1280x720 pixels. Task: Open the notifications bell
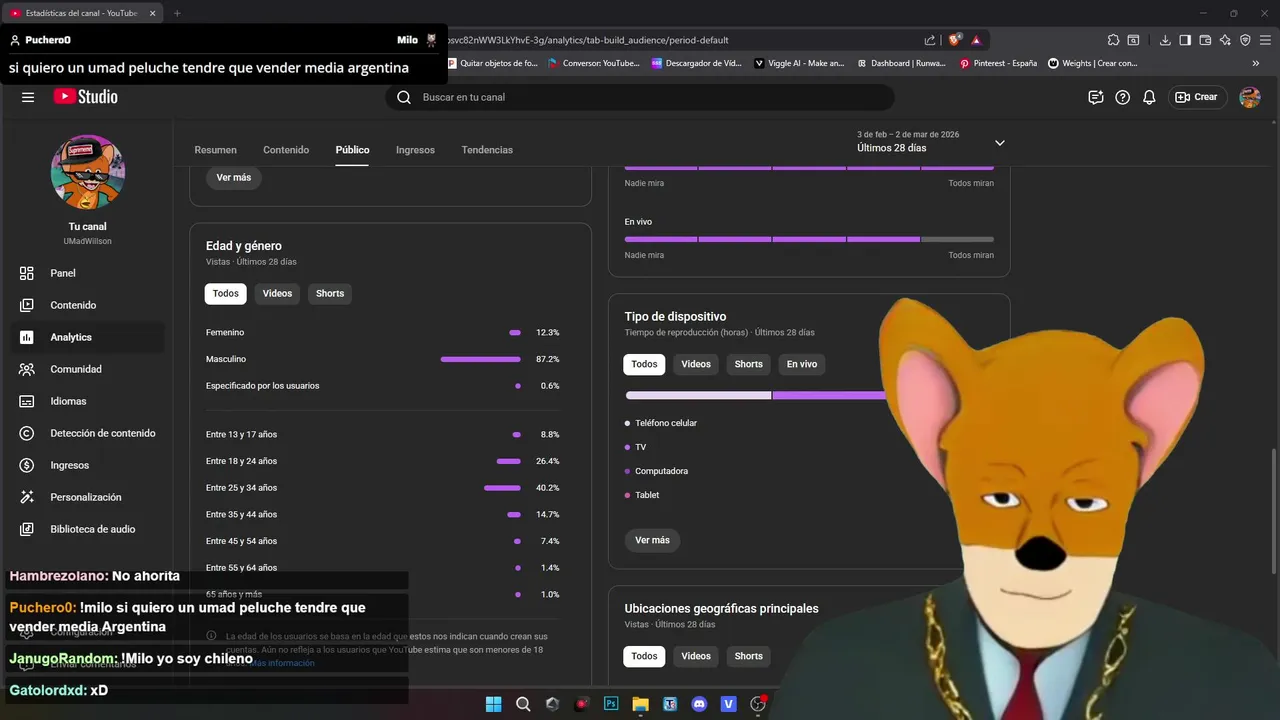(x=1150, y=97)
